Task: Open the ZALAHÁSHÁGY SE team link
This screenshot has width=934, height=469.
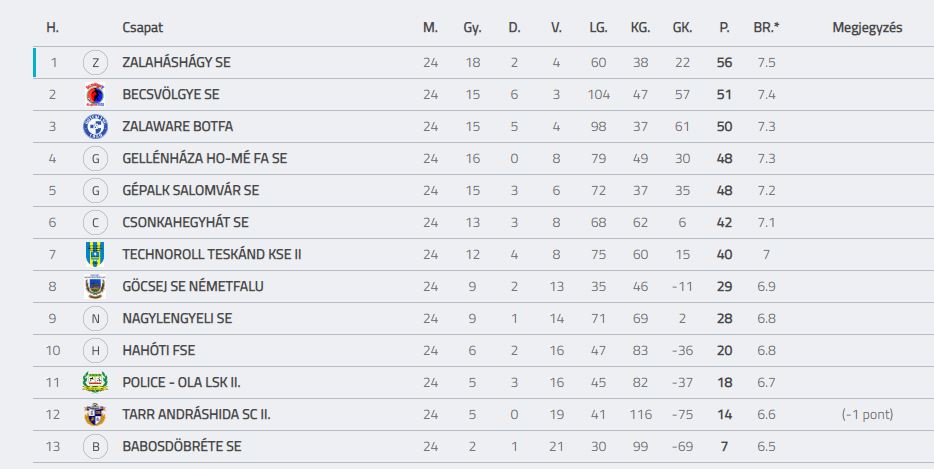Action: point(176,63)
